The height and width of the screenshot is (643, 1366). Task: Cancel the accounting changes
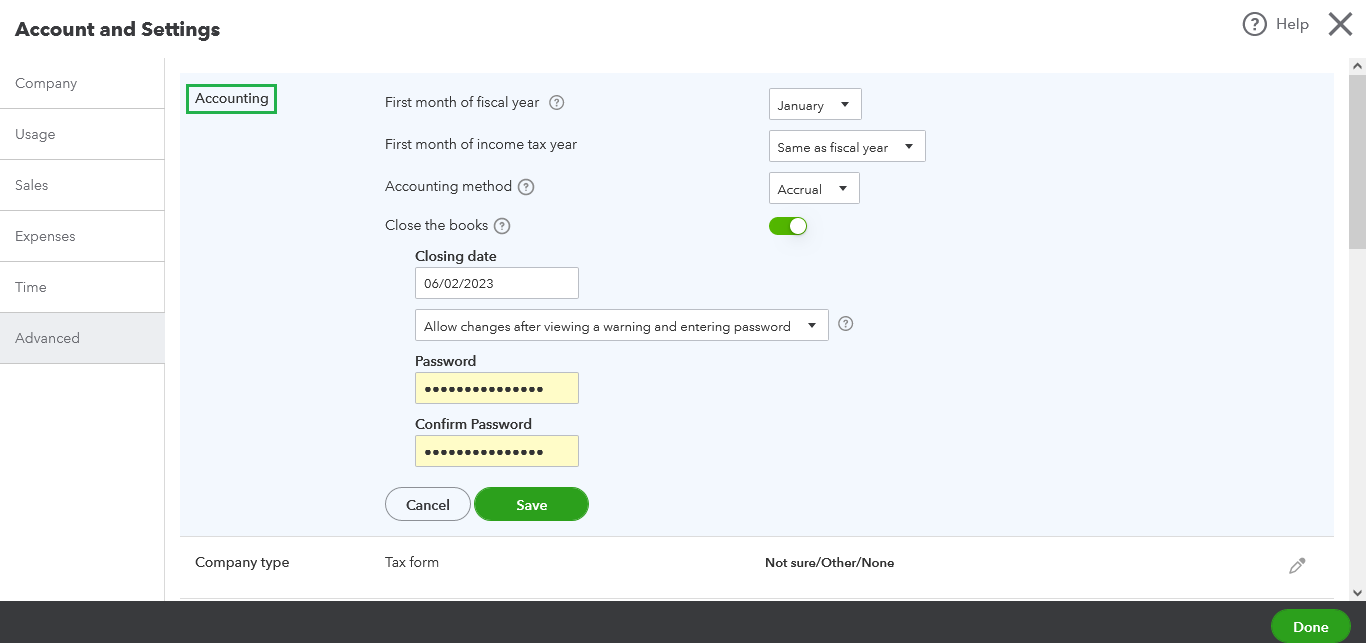(x=428, y=504)
